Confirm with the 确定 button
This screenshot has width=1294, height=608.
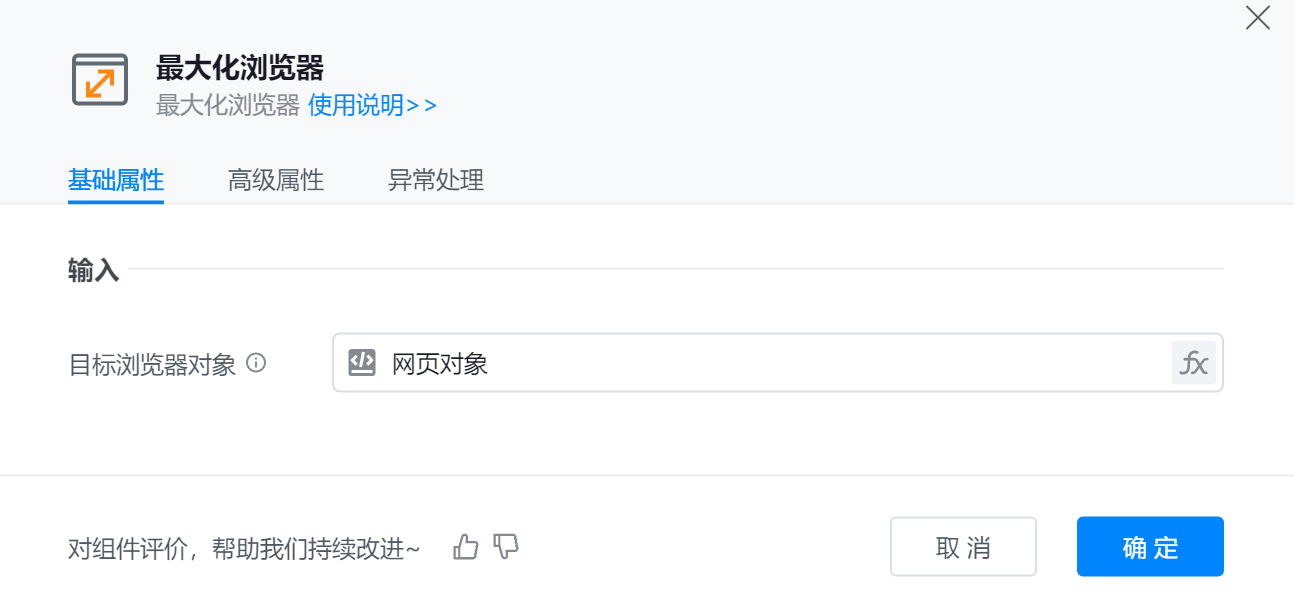1150,547
